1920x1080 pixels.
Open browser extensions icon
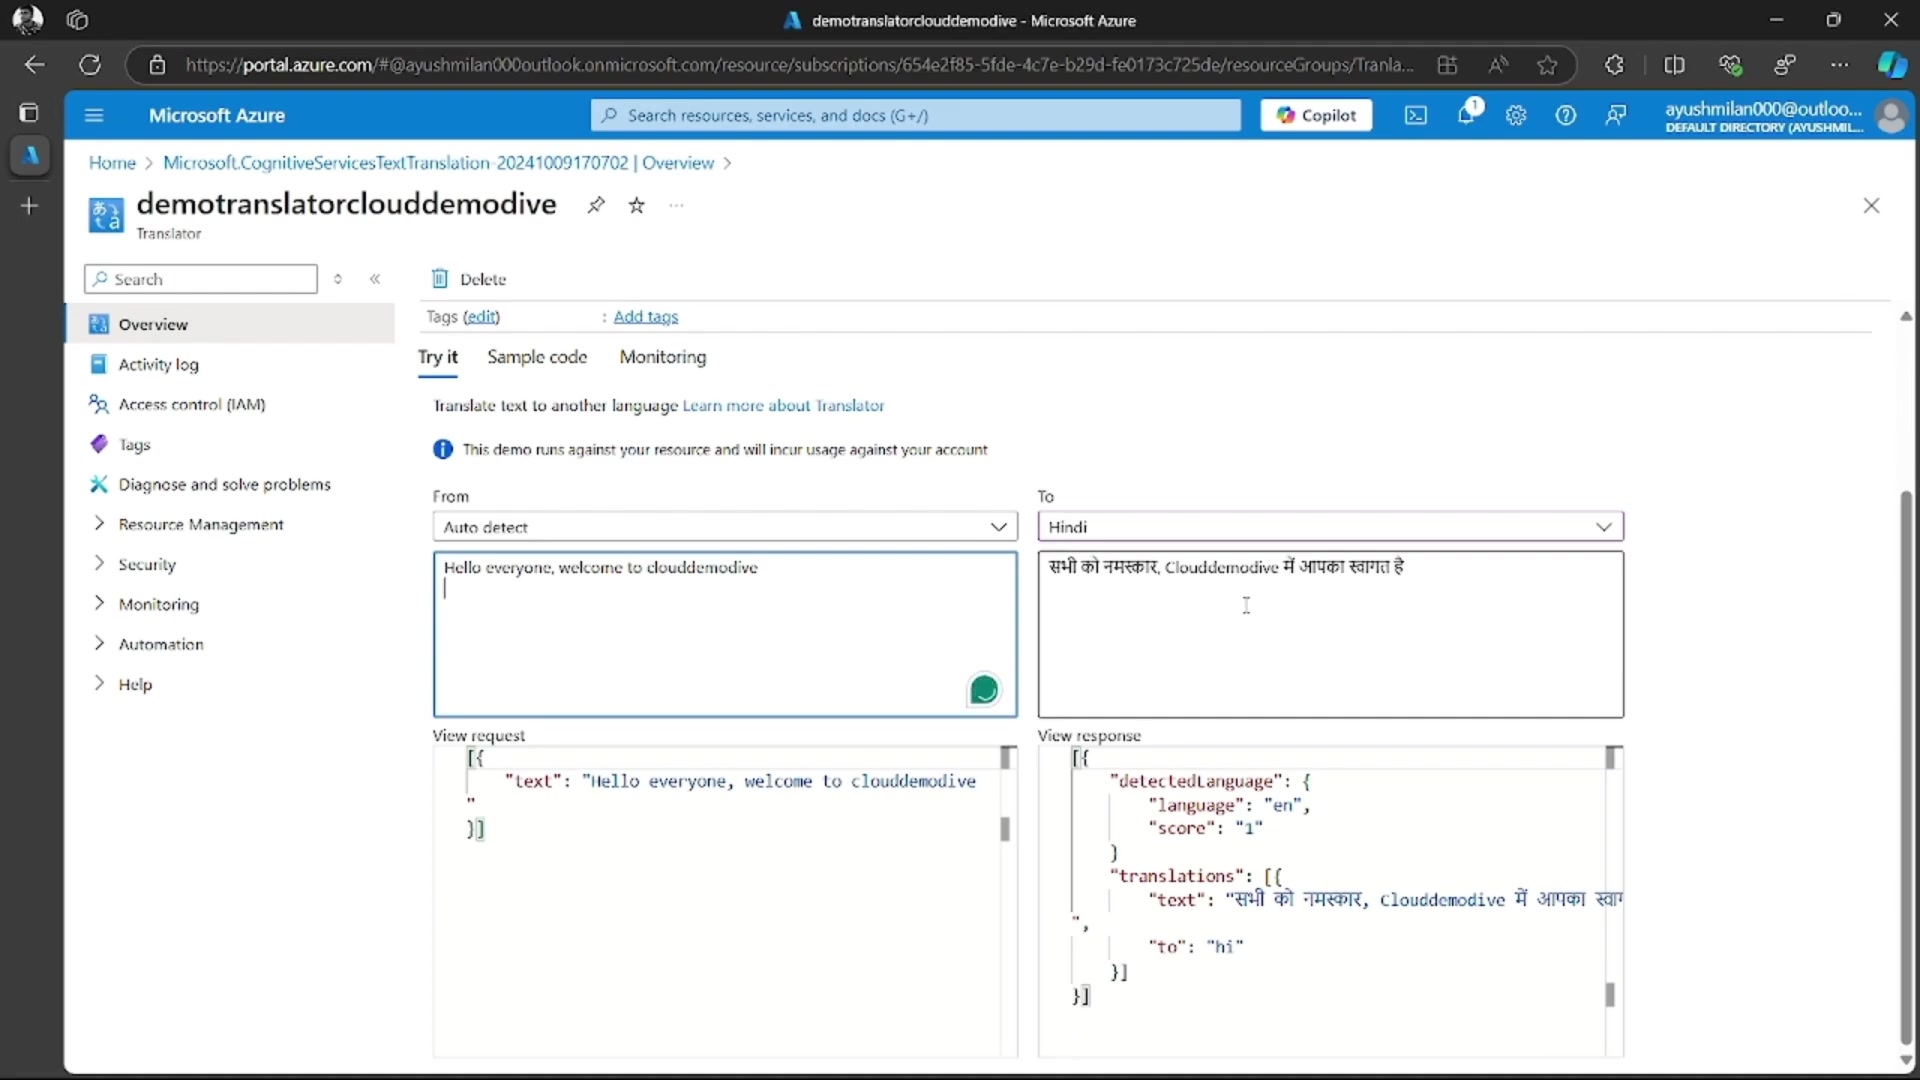coord(1614,65)
